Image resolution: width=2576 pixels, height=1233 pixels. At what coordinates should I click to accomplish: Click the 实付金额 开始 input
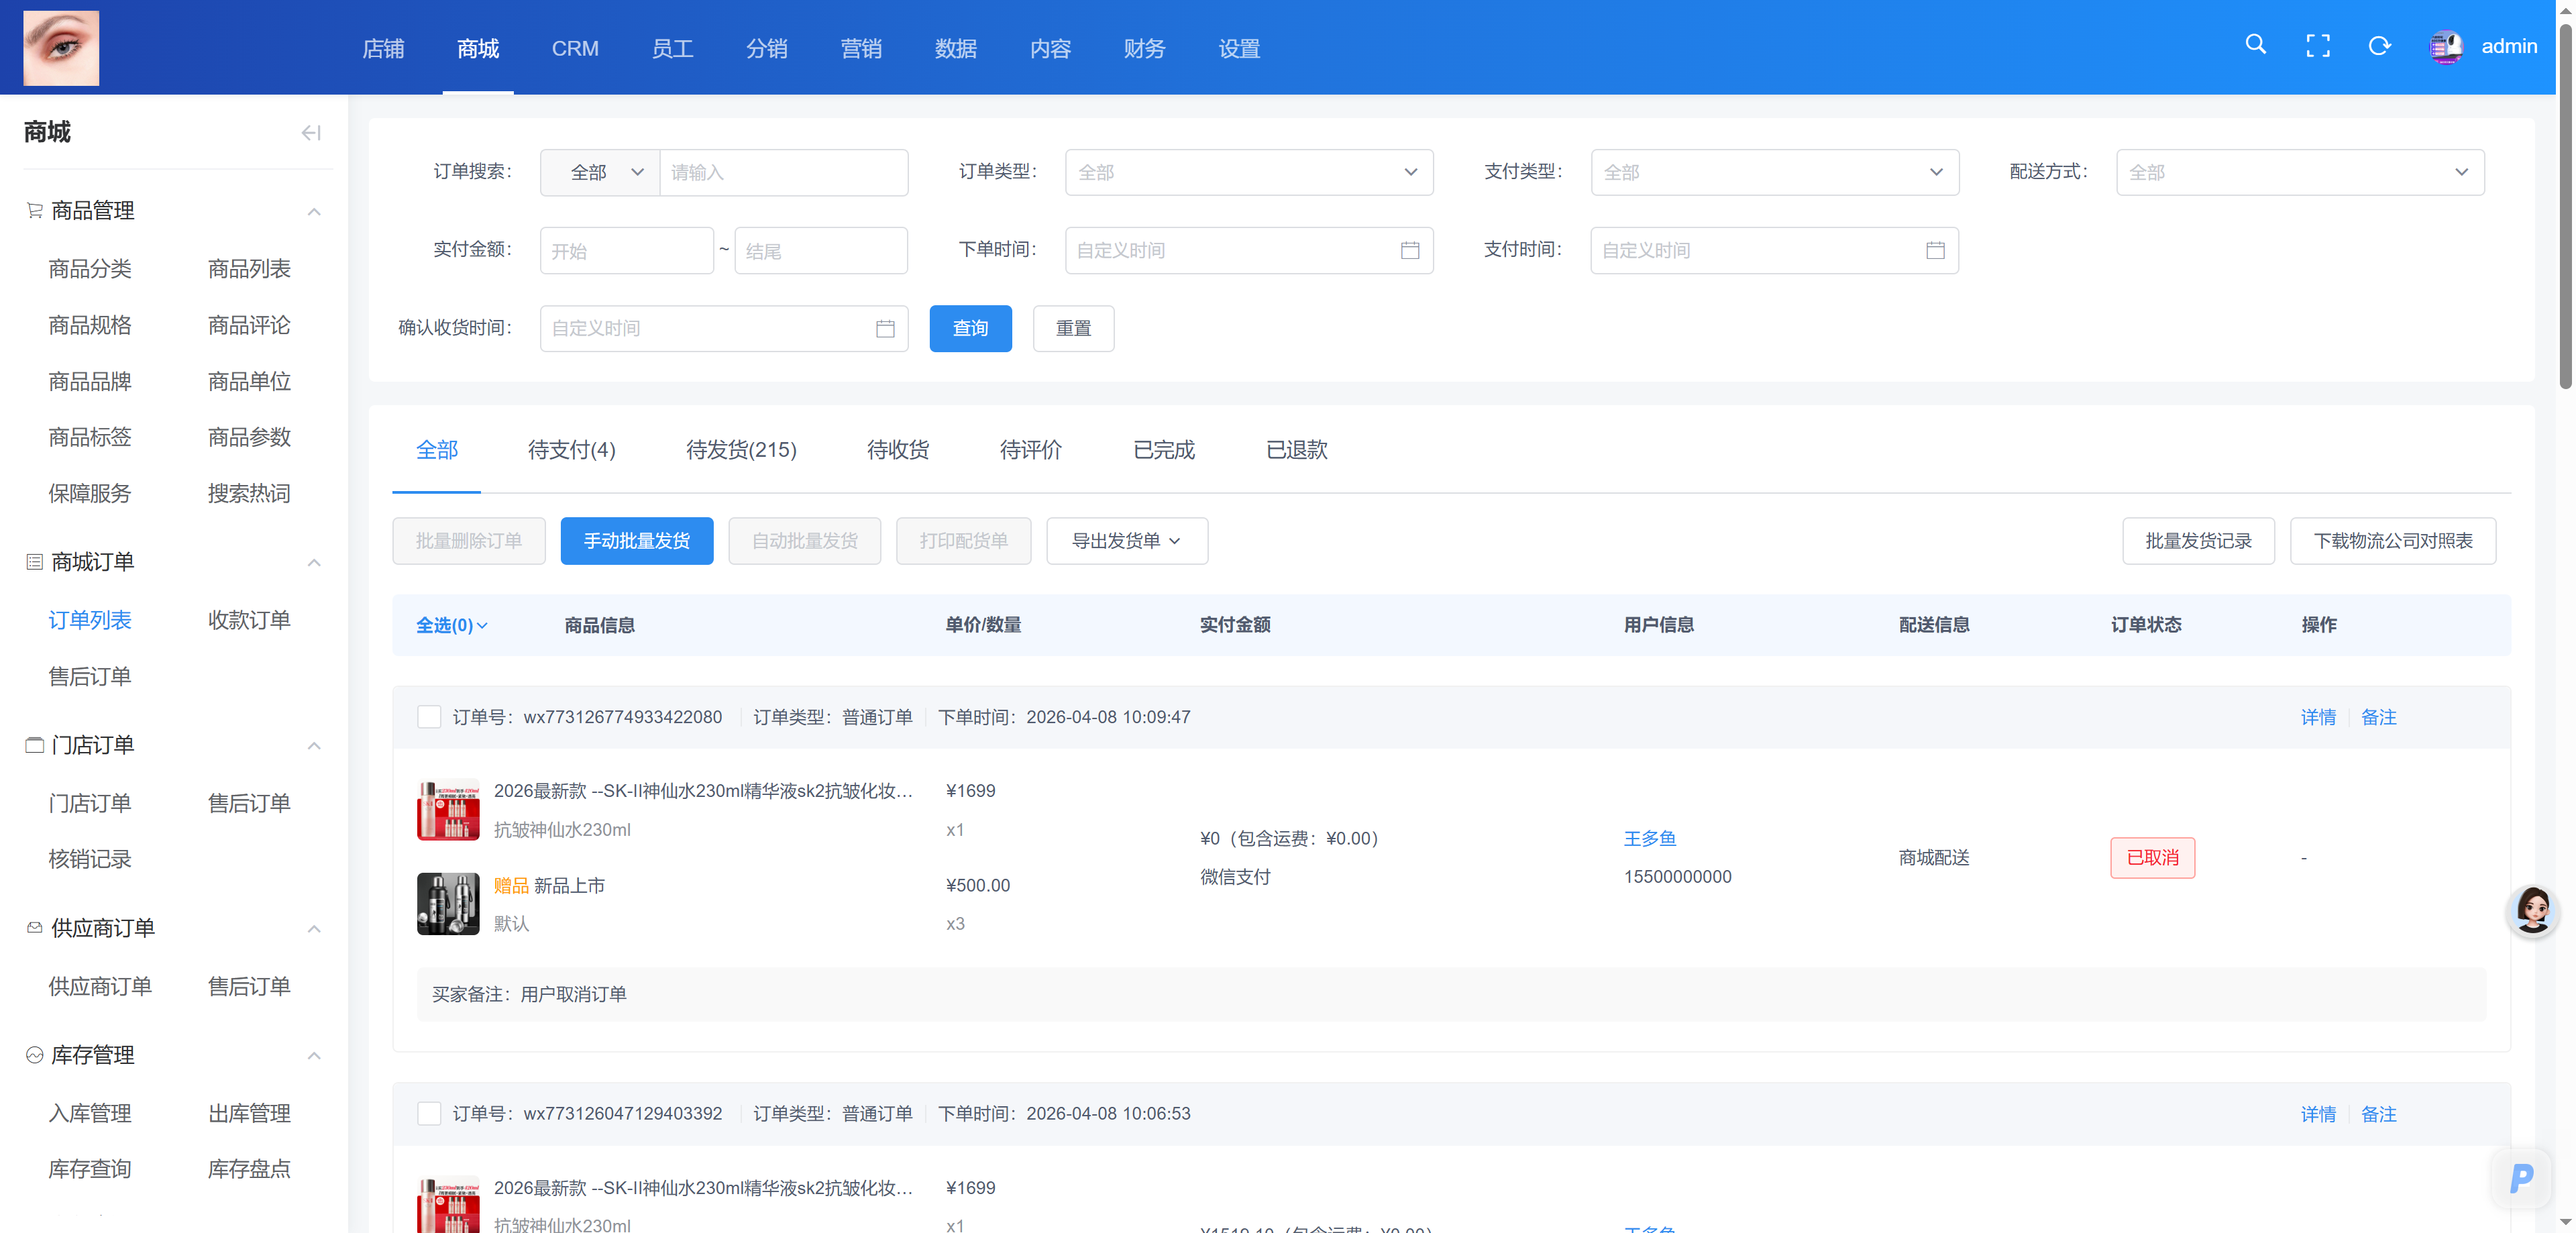coord(627,250)
